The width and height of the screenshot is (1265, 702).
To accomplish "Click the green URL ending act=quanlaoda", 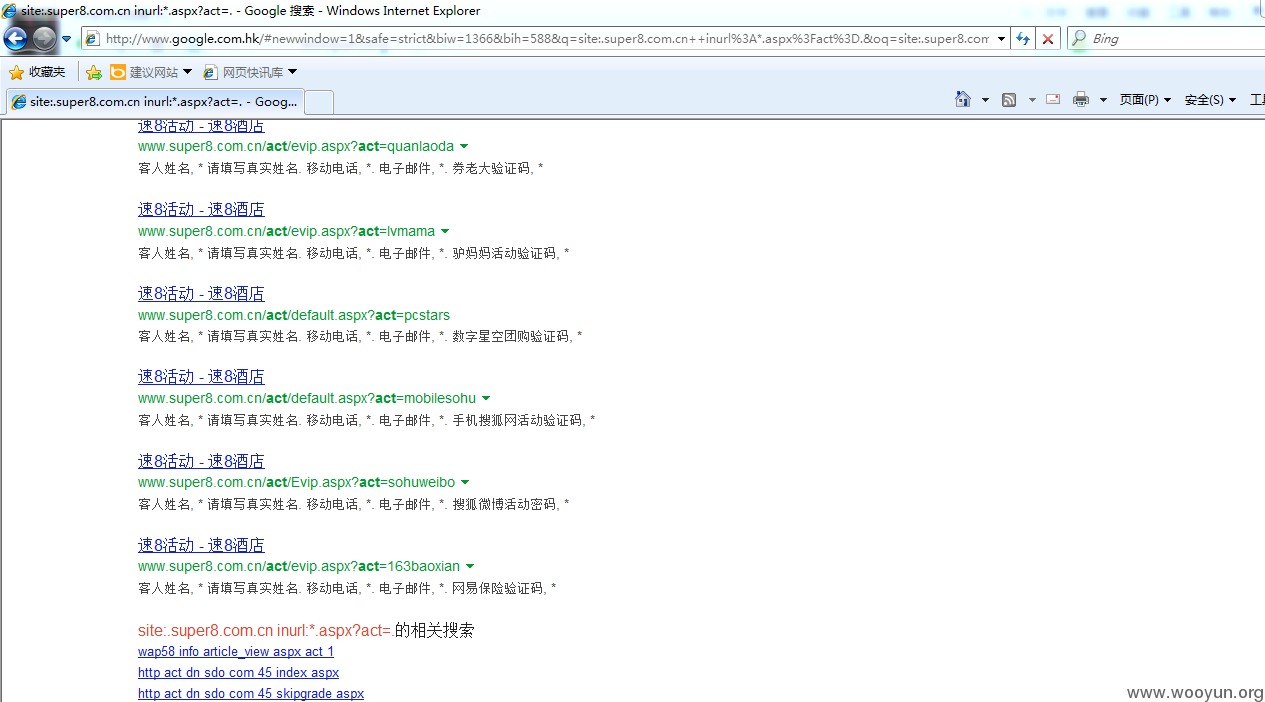I will (296, 146).
